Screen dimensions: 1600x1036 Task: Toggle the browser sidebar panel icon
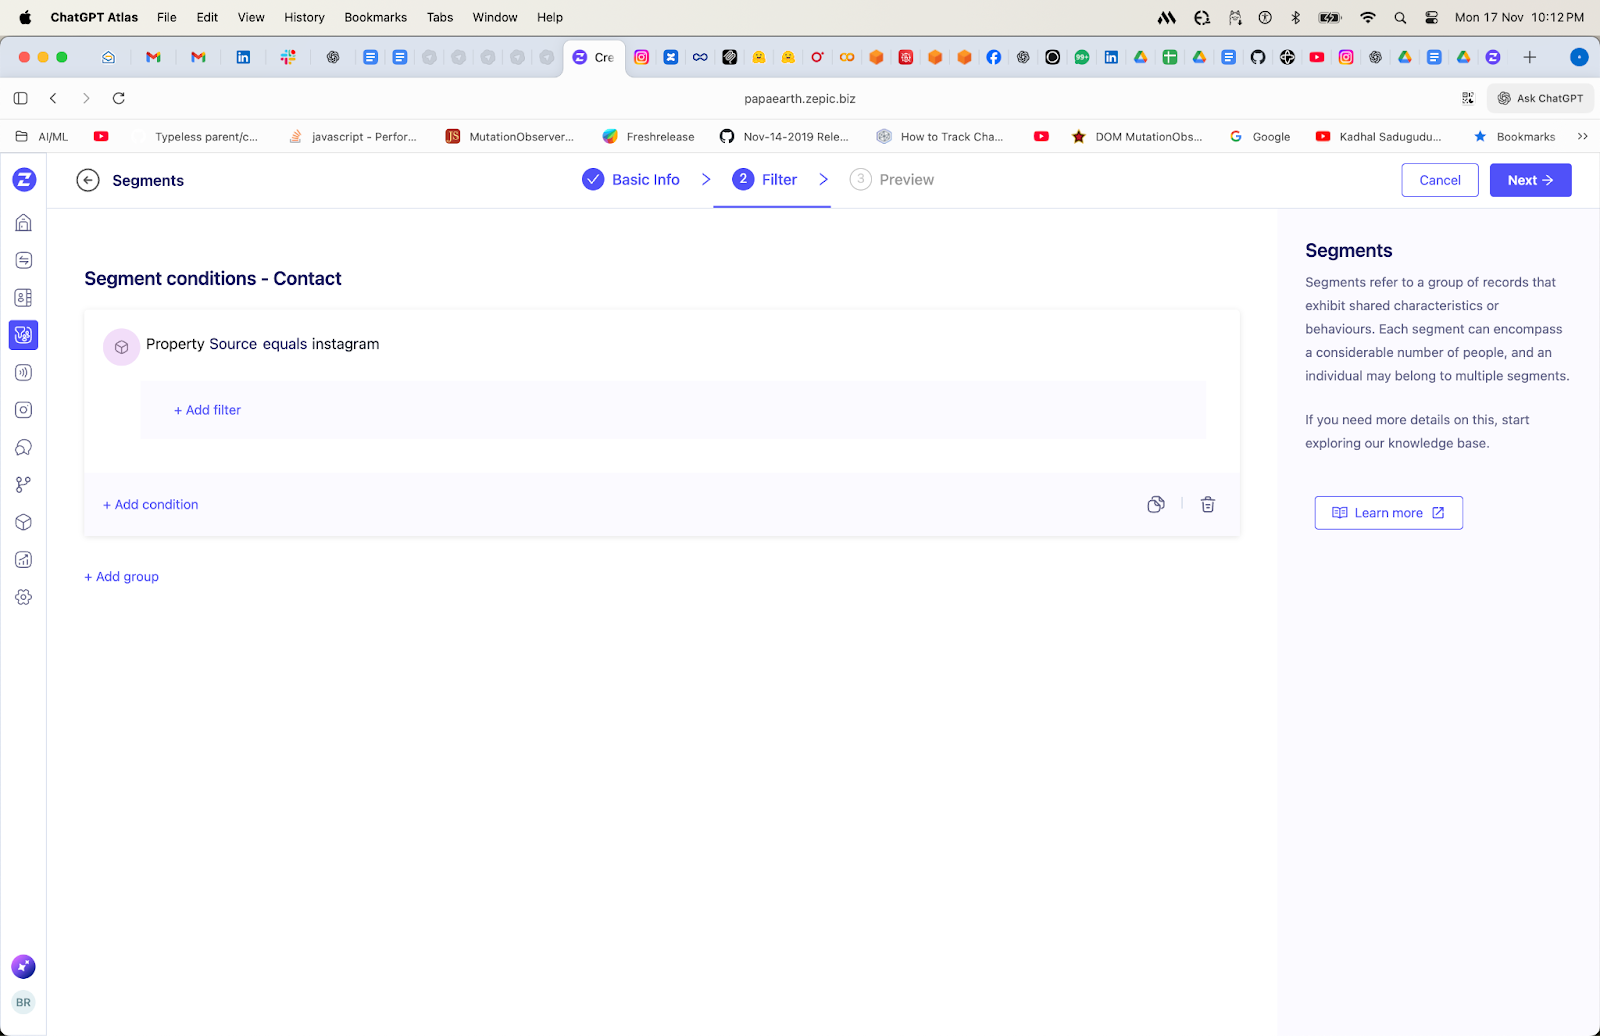click(x=21, y=98)
